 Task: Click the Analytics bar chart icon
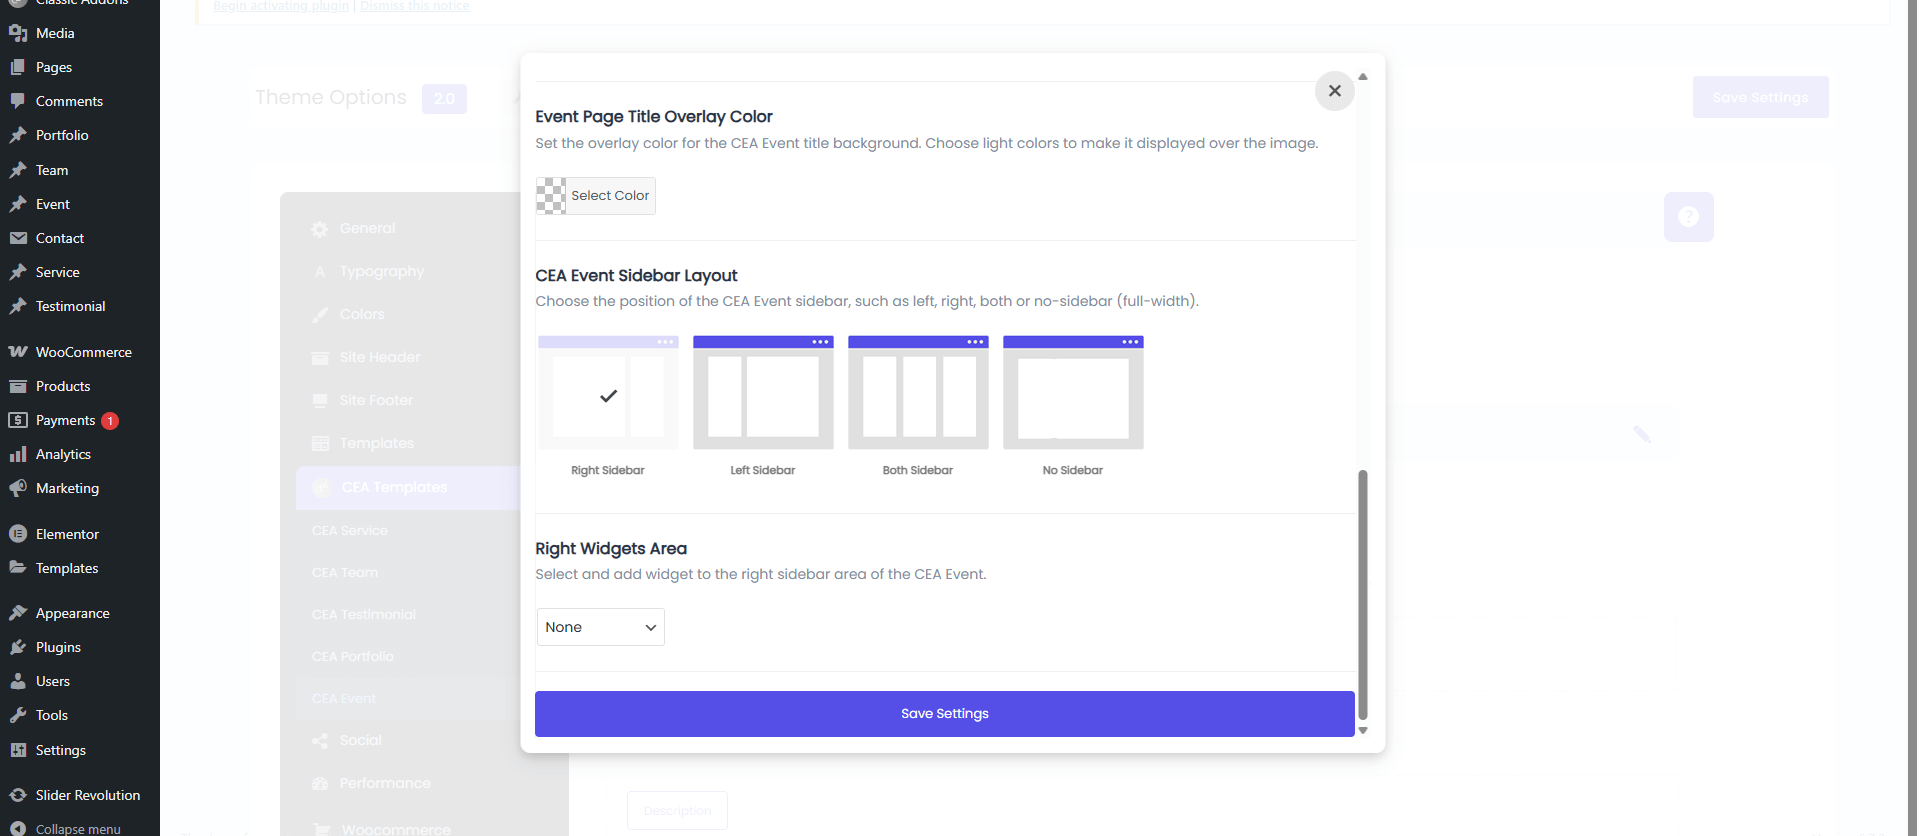pos(18,454)
